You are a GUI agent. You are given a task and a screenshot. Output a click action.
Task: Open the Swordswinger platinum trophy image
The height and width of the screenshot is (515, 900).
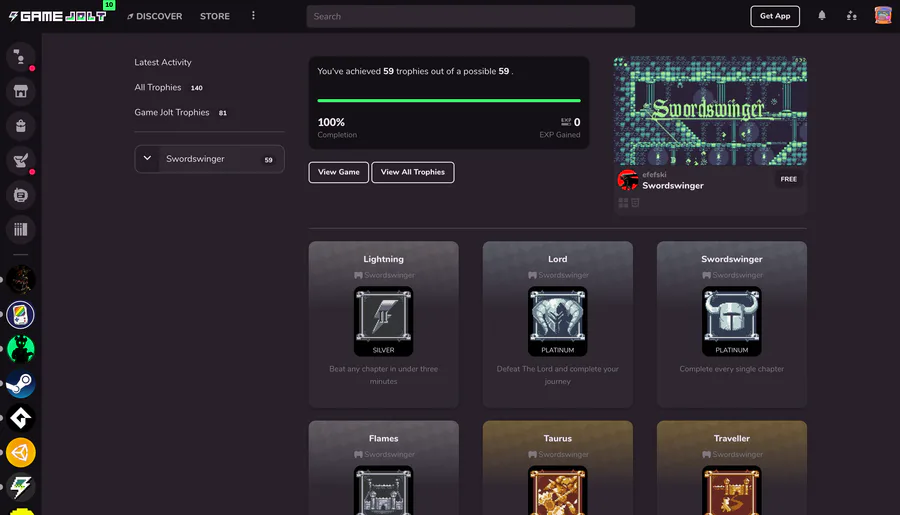(732, 321)
